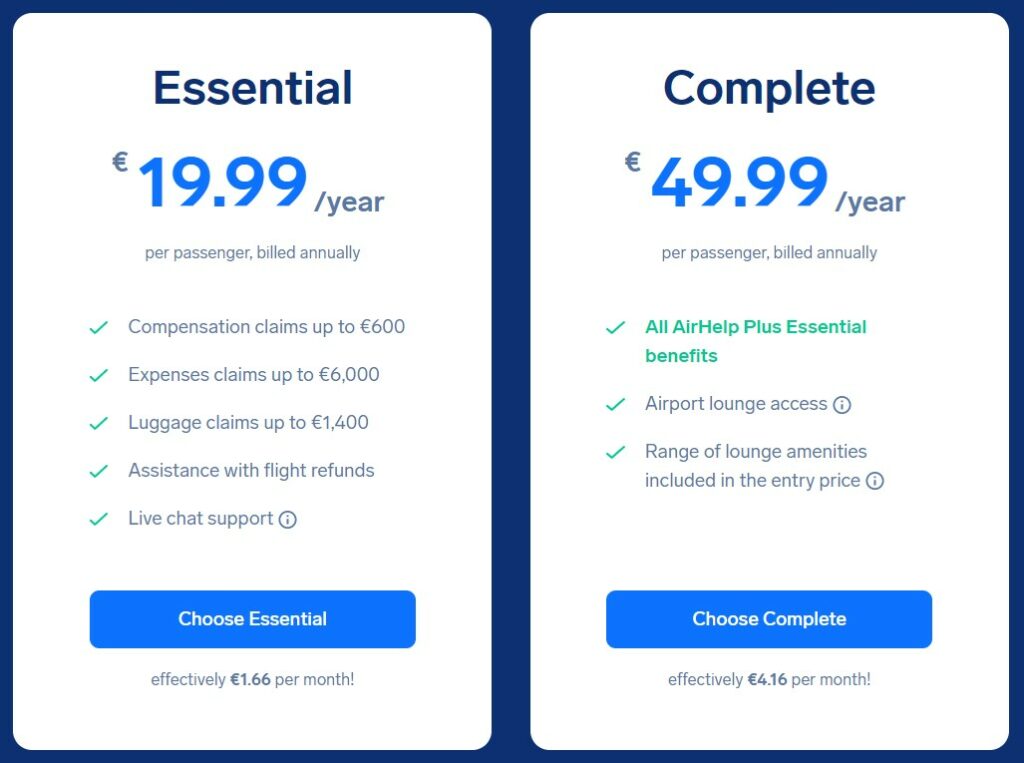Image resolution: width=1024 pixels, height=763 pixels.
Task: Open info icon beside Live chat support
Action: [287, 519]
